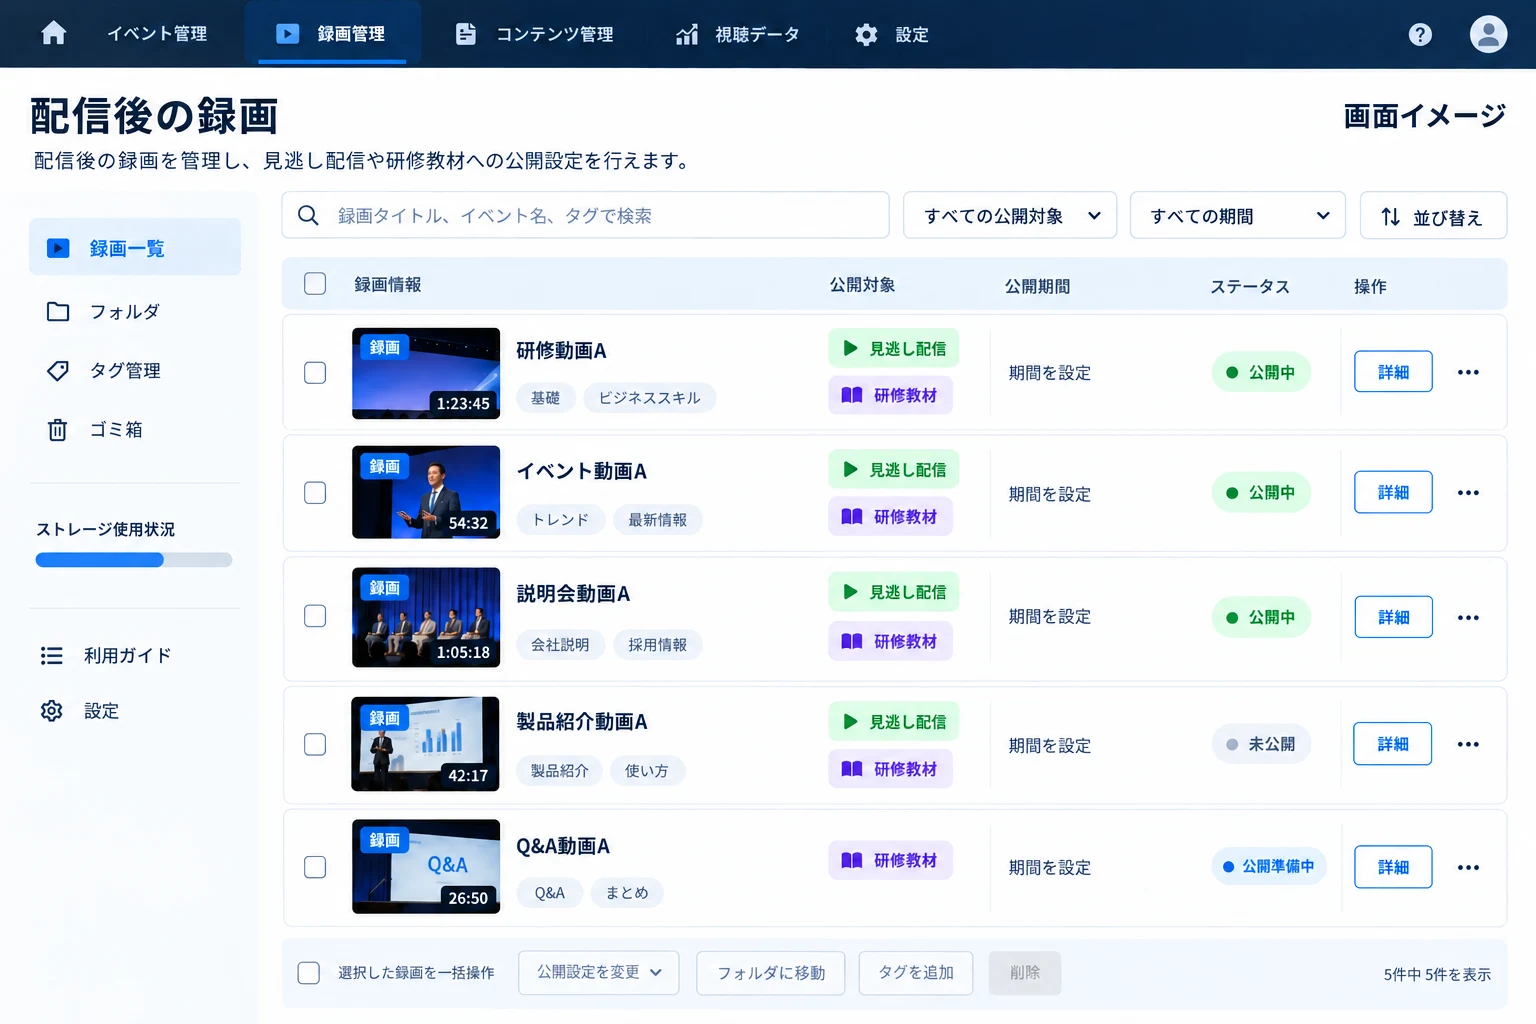This screenshot has width=1536, height=1024.
Task: Switch to イベント管理 tab
Action: point(157,34)
